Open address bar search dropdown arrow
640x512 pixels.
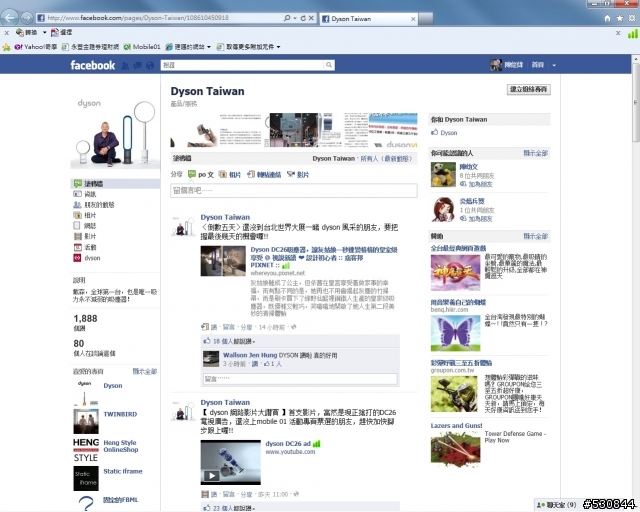[295, 18]
